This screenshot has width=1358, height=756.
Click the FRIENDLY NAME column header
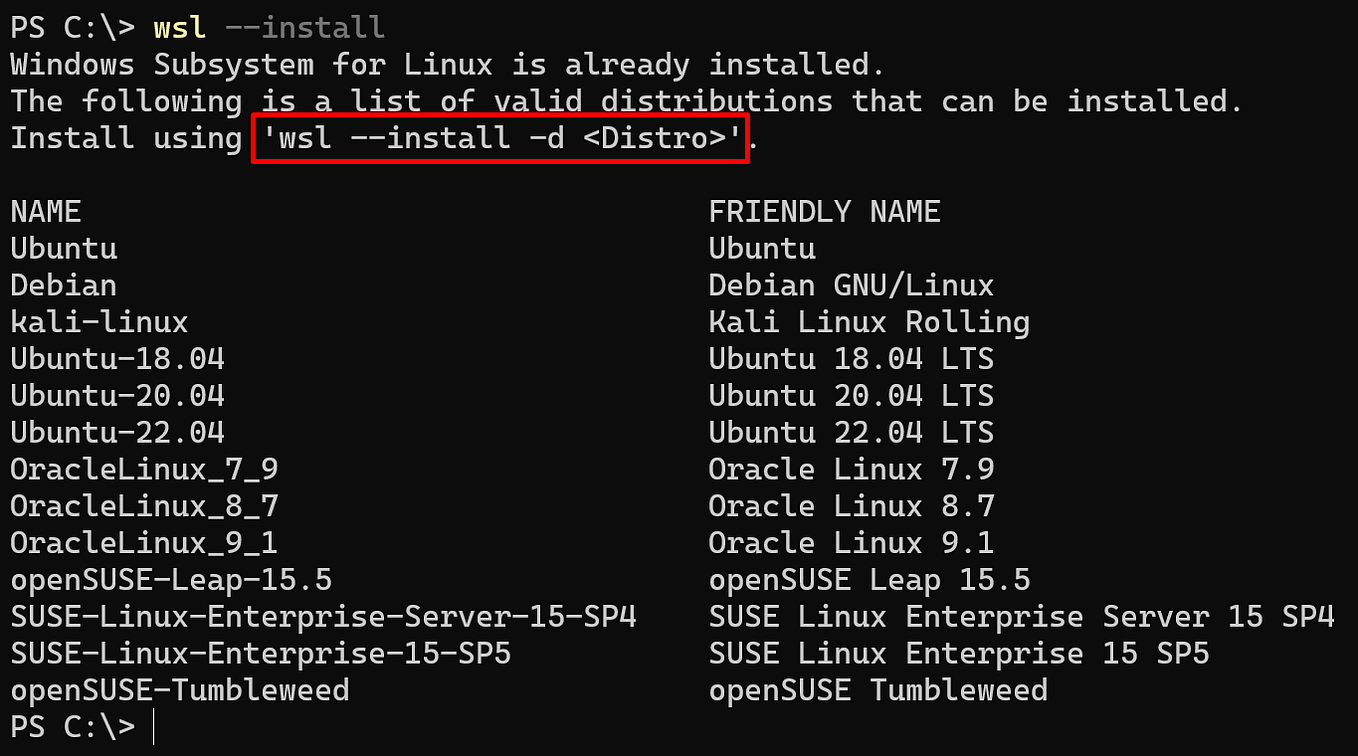click(824, 211)
